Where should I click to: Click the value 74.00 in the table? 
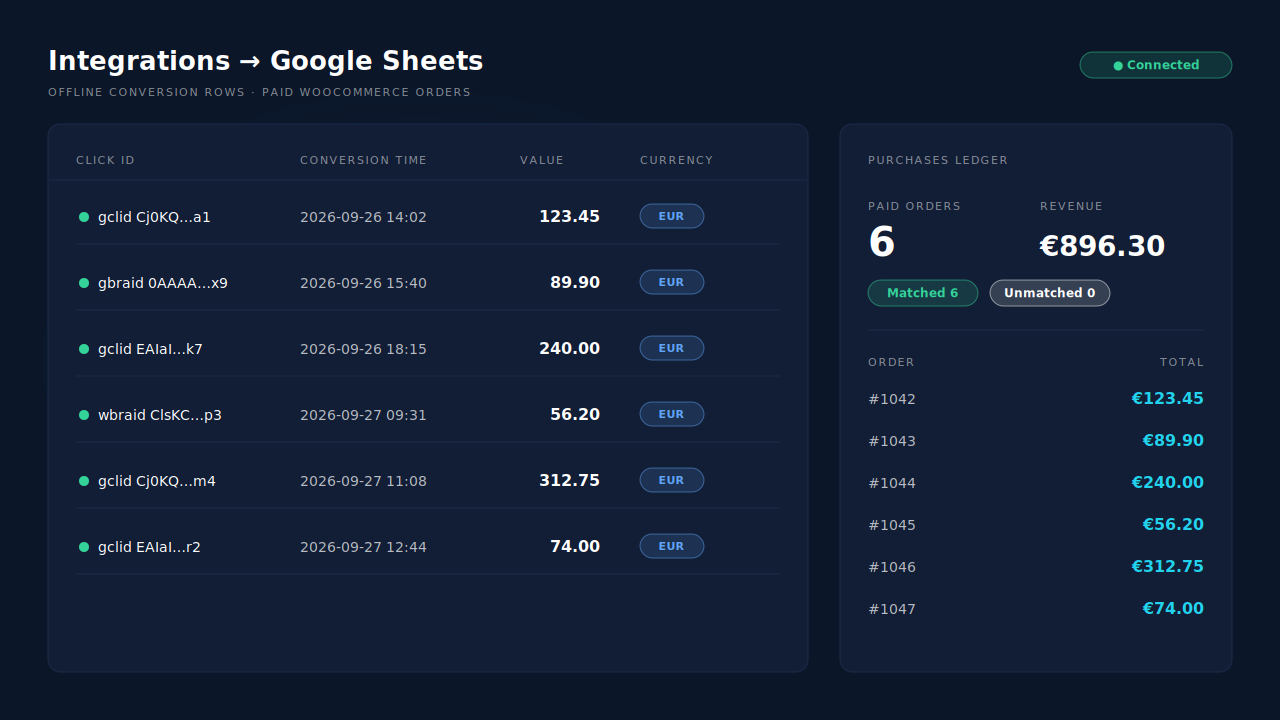[x=575, y=547]
